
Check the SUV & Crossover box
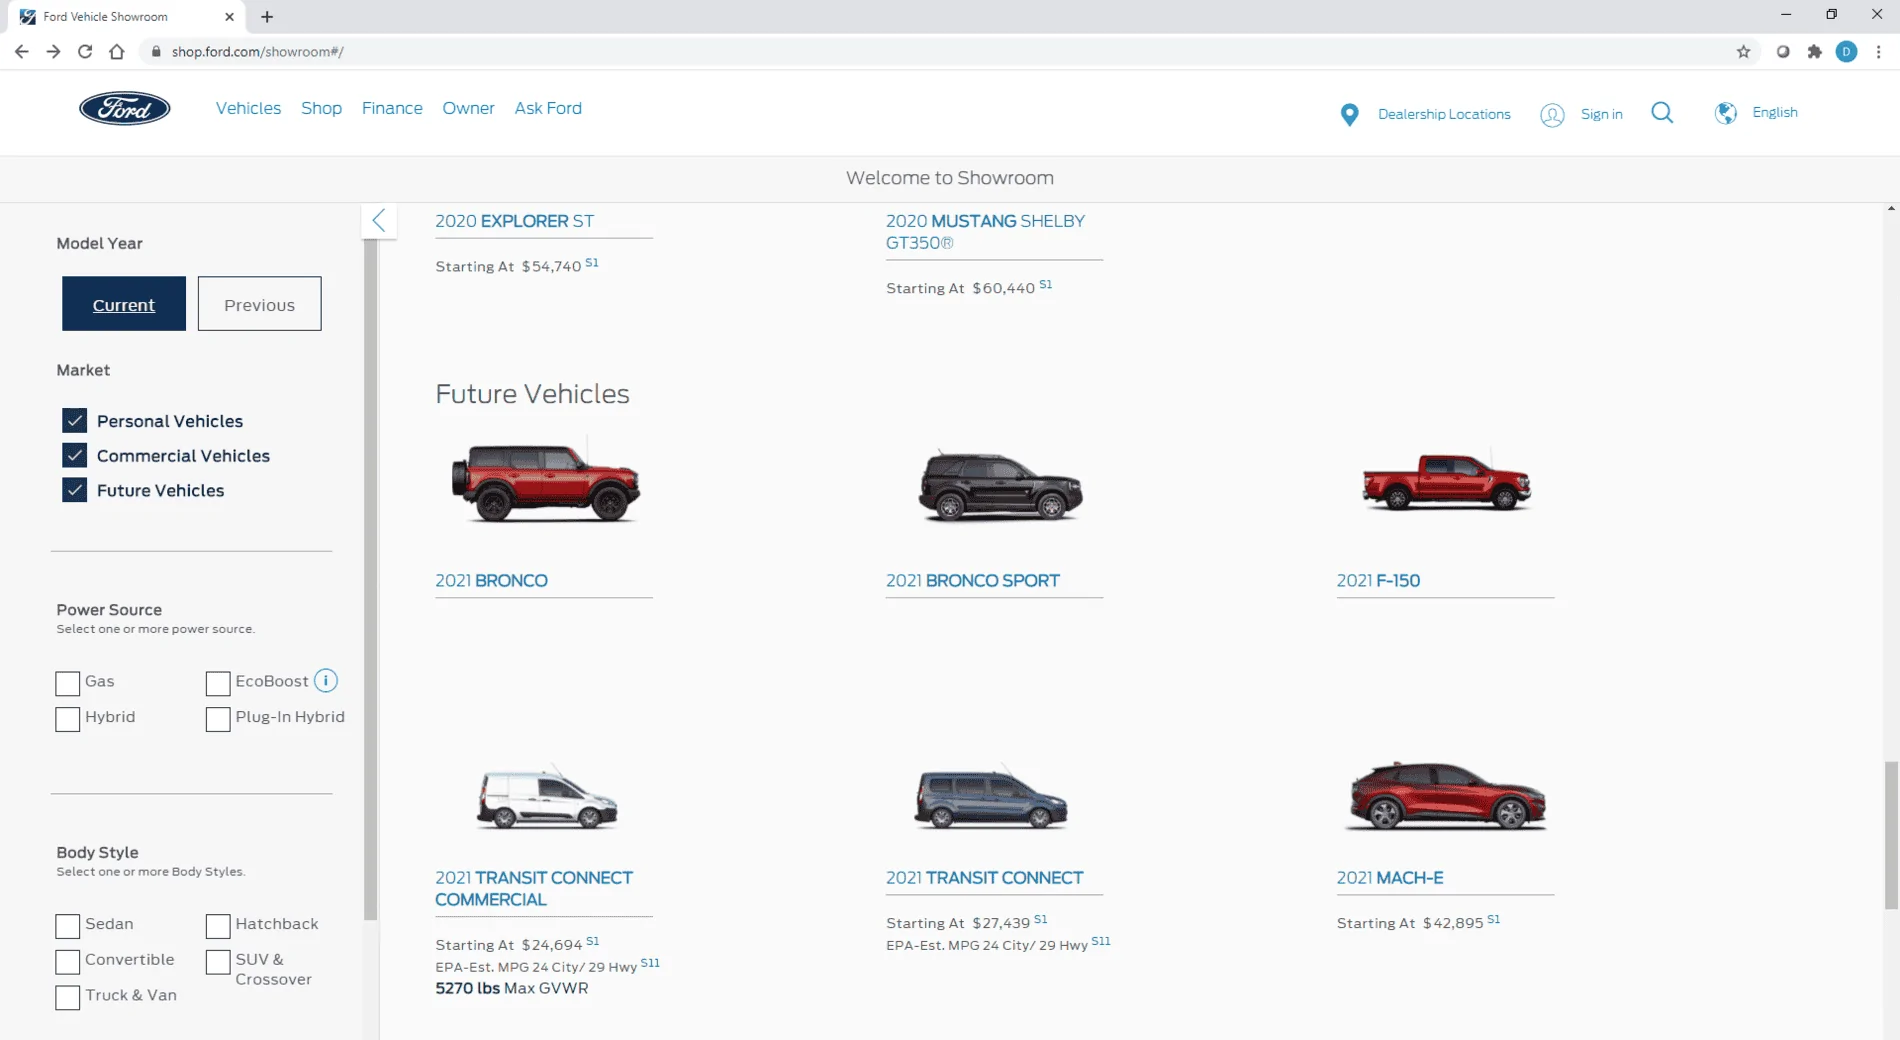pos(218,962)
